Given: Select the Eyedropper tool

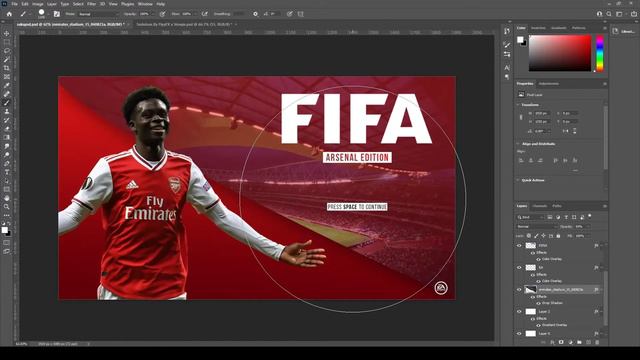Looking at the screenshot, I should [x=7, y=85].
